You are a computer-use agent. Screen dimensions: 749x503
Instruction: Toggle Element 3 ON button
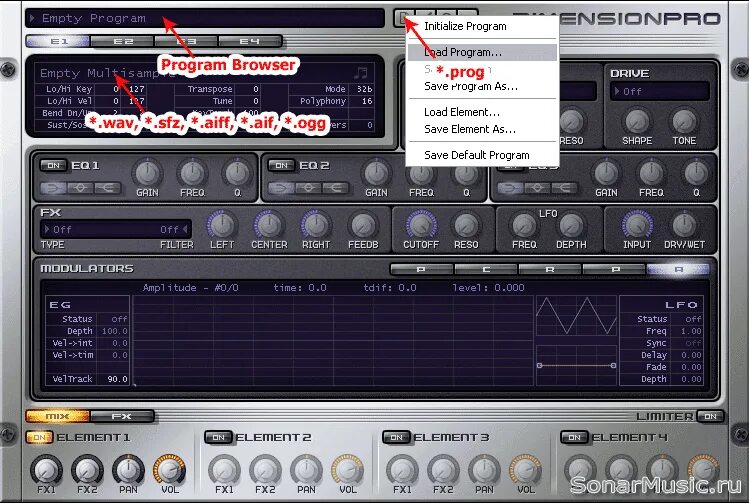pos(396,437)
